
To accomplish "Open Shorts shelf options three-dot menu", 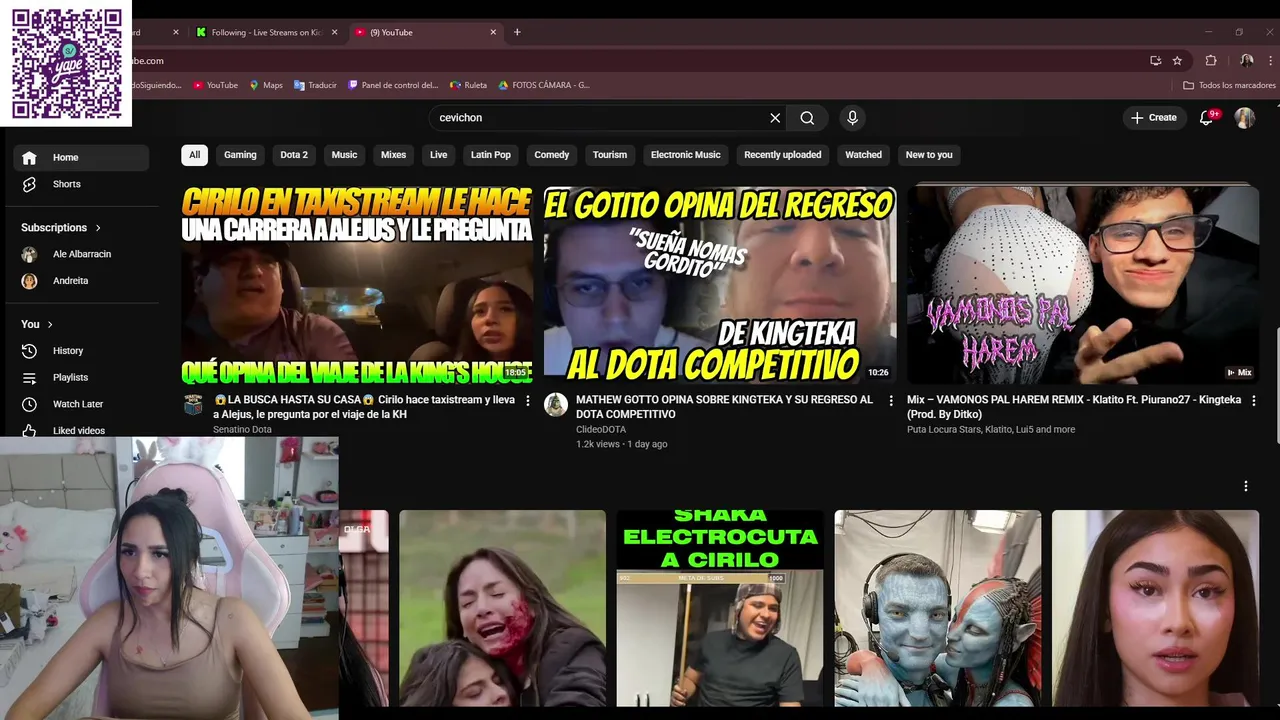I will pyautogui.click(x=1246, y=486).
